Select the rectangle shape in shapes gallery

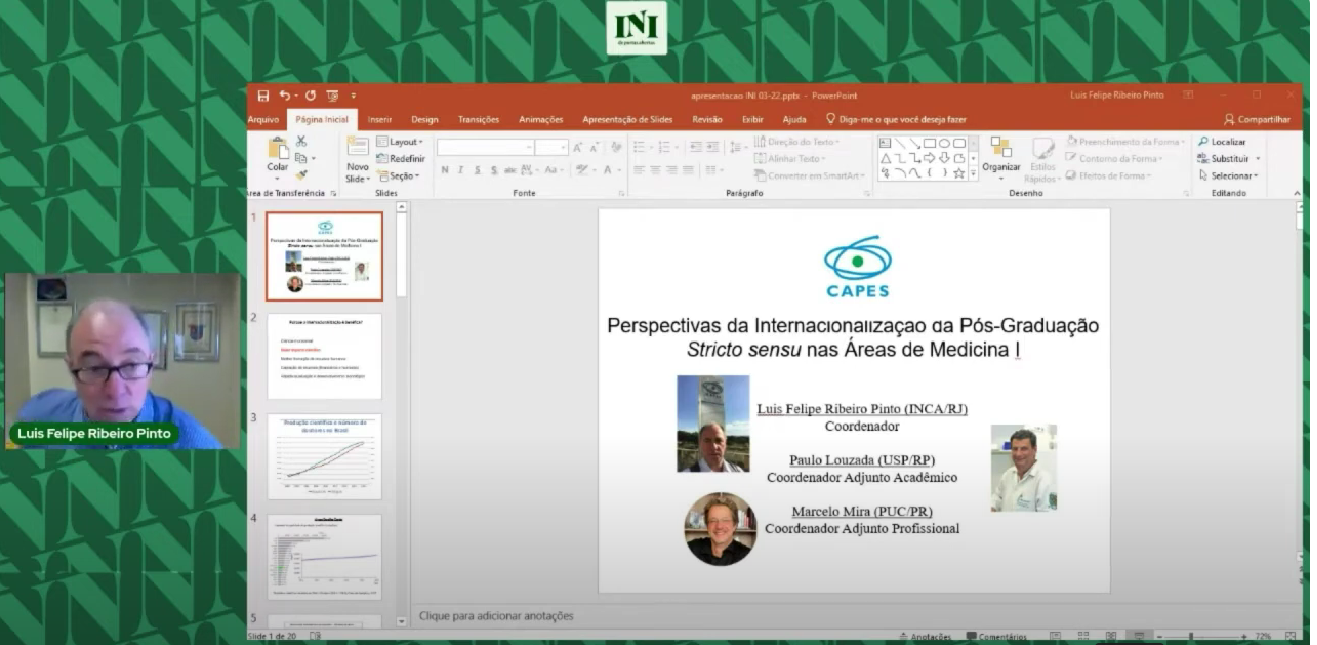(930, 143)
